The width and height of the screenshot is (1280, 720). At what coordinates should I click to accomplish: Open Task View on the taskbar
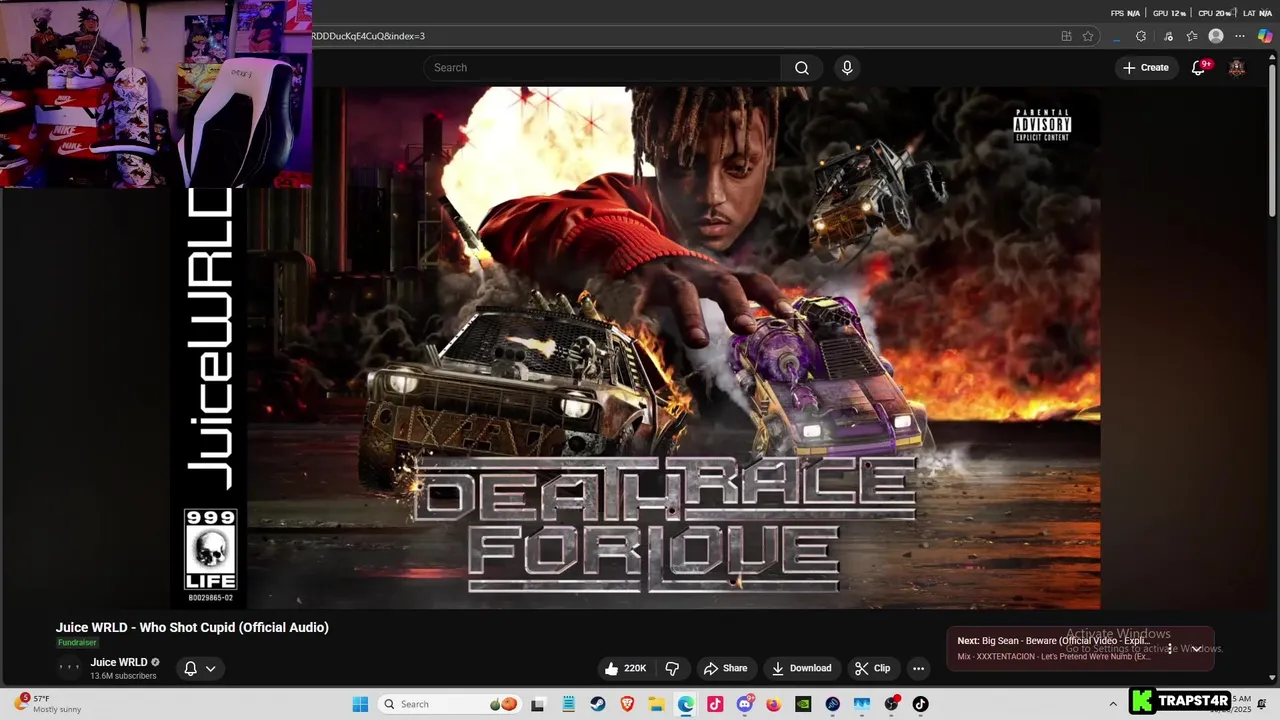[x=538, y=704]
